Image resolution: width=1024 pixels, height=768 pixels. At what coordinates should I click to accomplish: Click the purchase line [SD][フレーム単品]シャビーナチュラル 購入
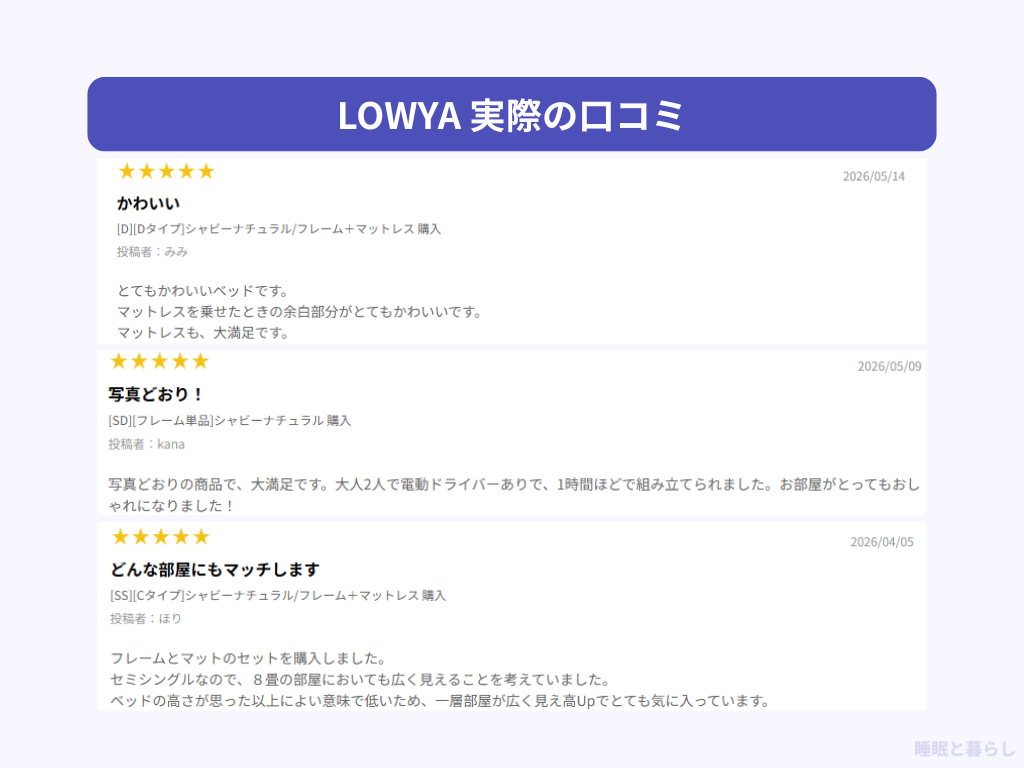click(230, 421)
